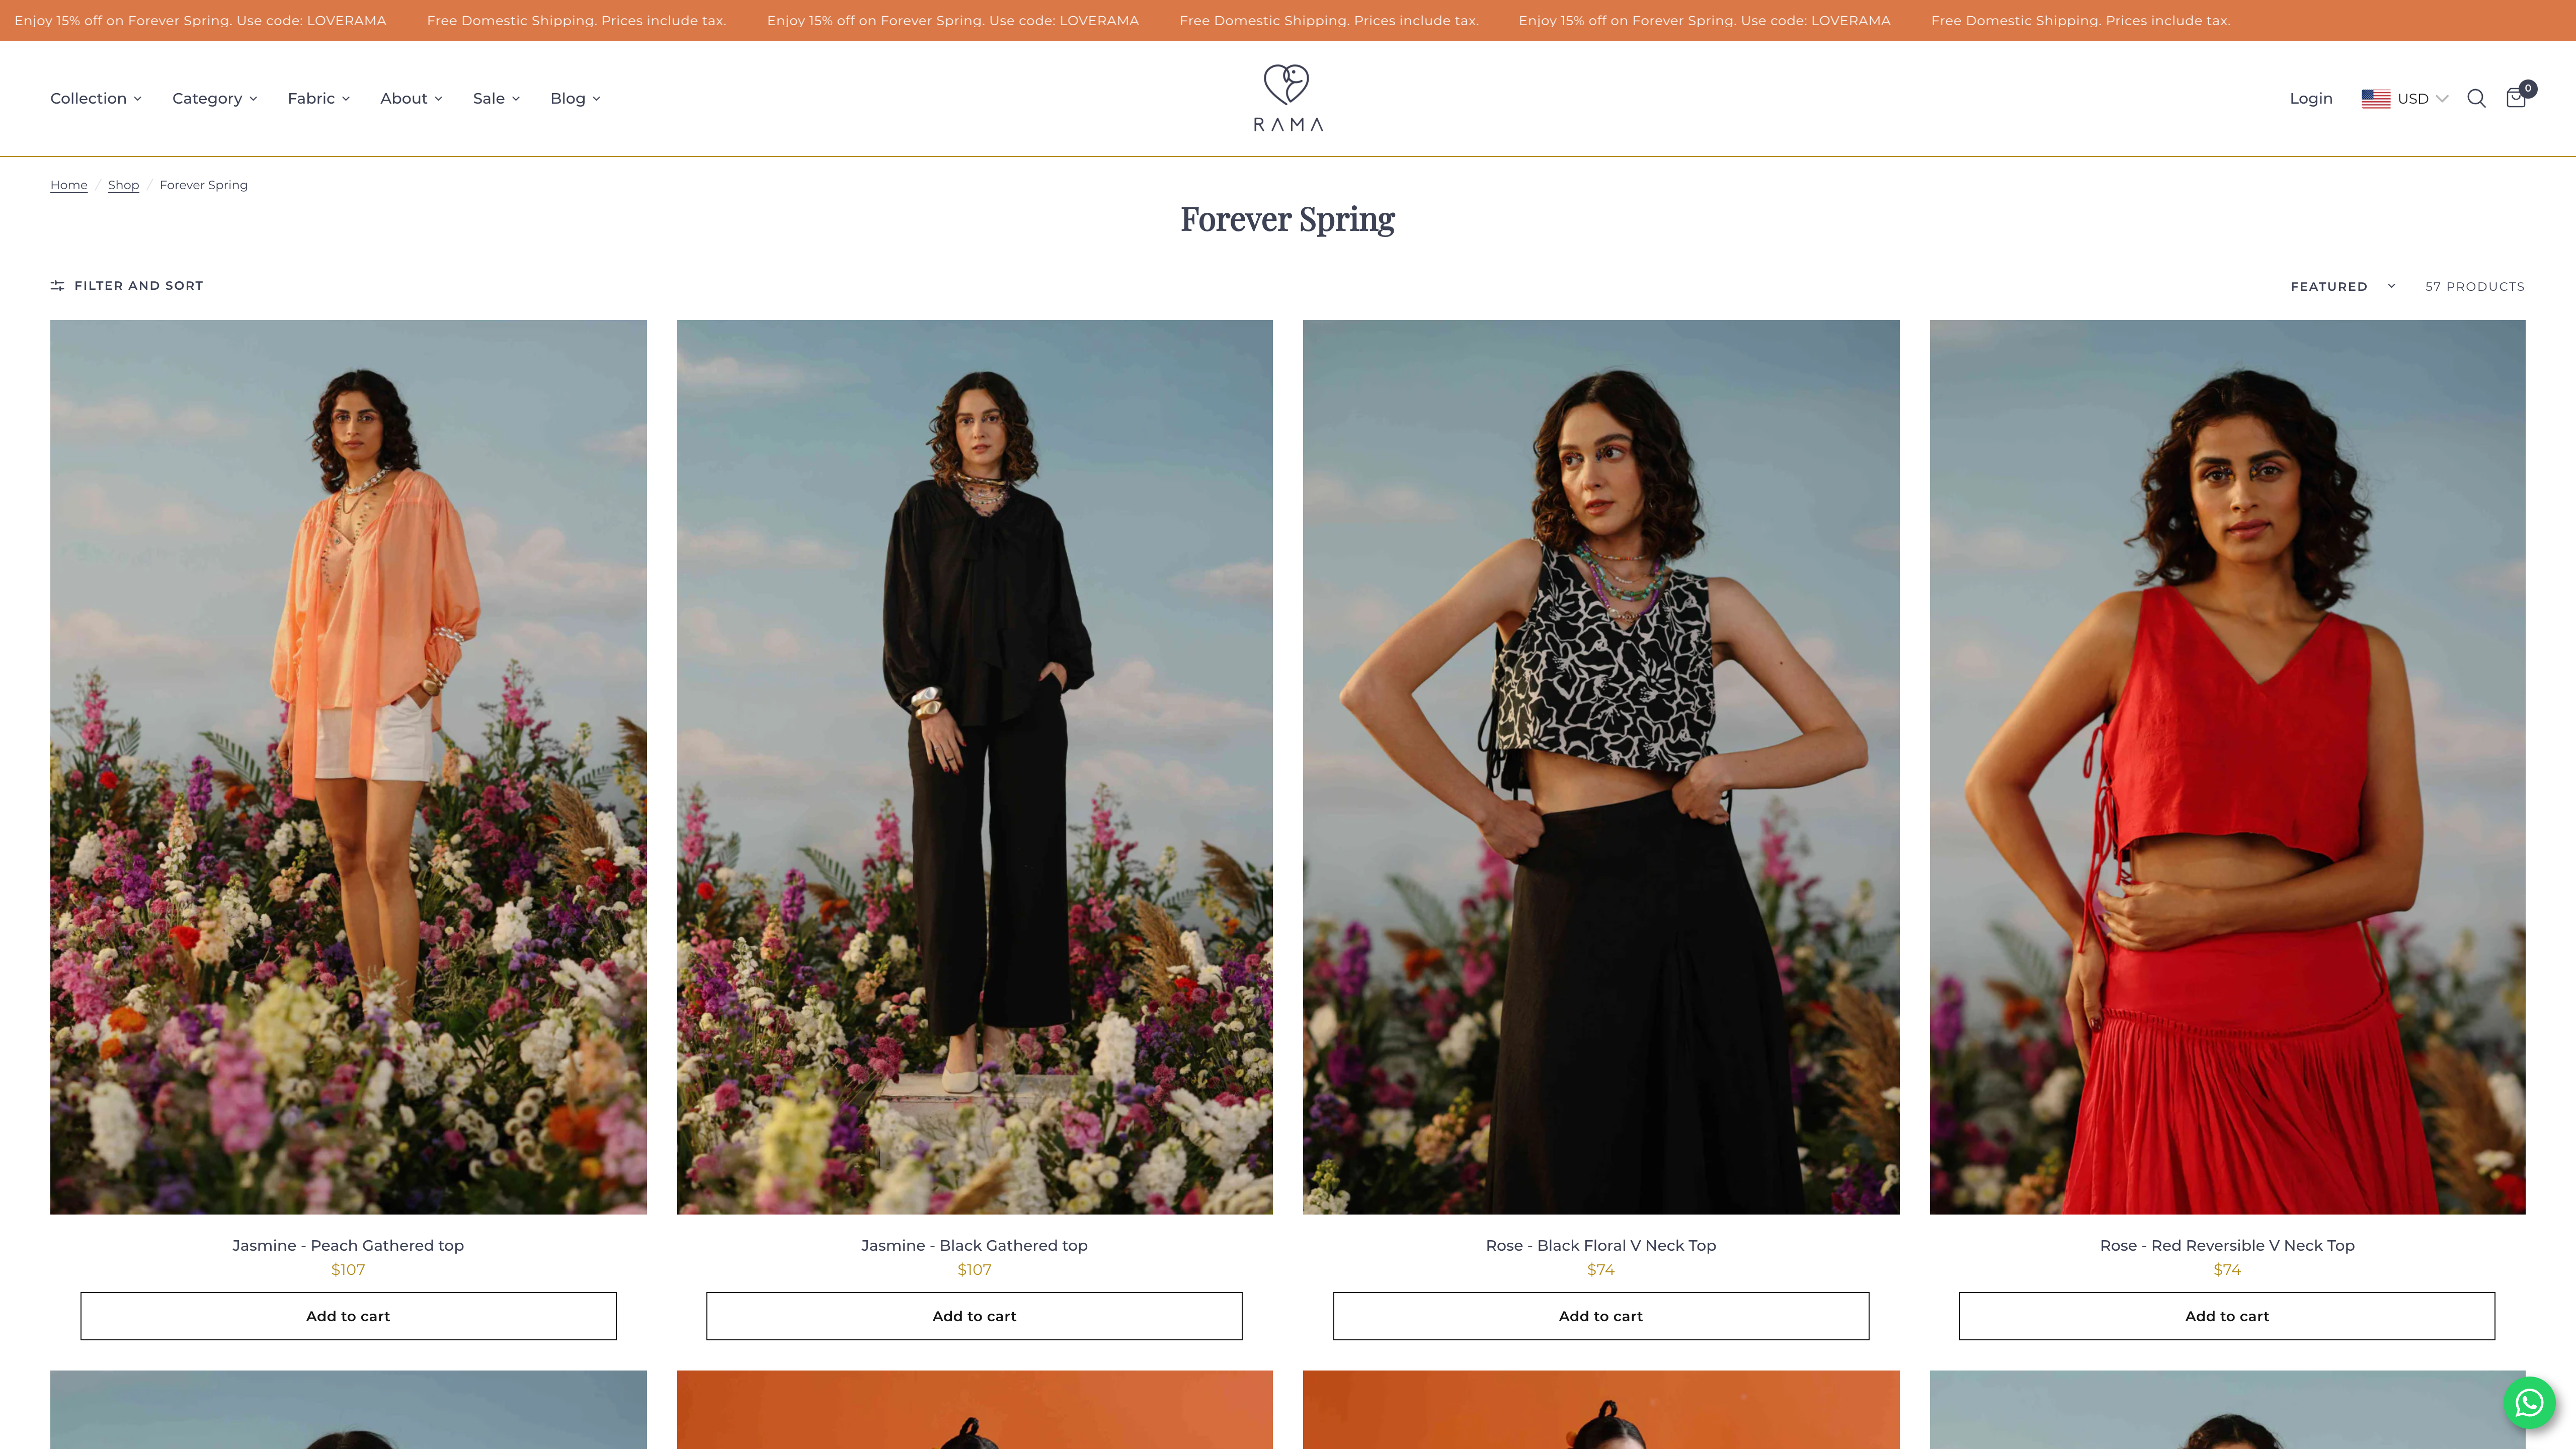2576x1449 pixels.
Task: Click the Login link
Action: pos(2311,98)
